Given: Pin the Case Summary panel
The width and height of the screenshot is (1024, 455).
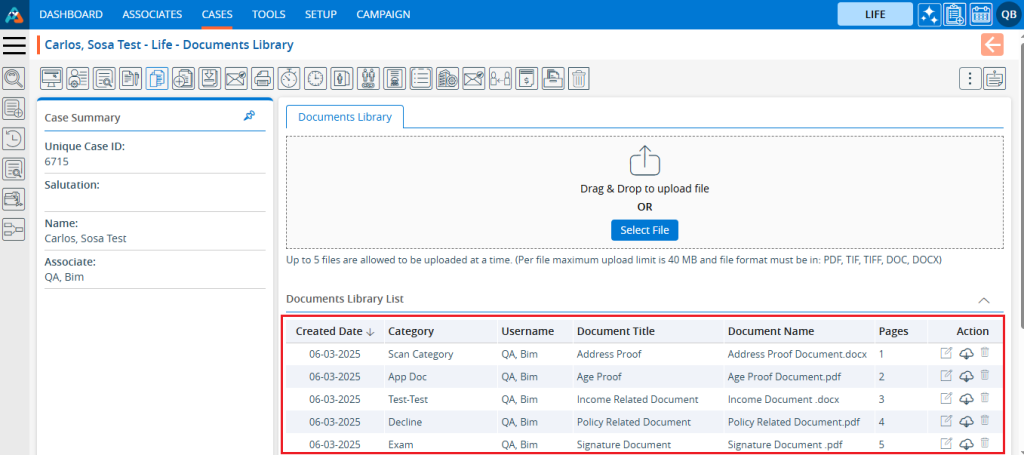Looking at the screenshot, I should click(249, 117).
